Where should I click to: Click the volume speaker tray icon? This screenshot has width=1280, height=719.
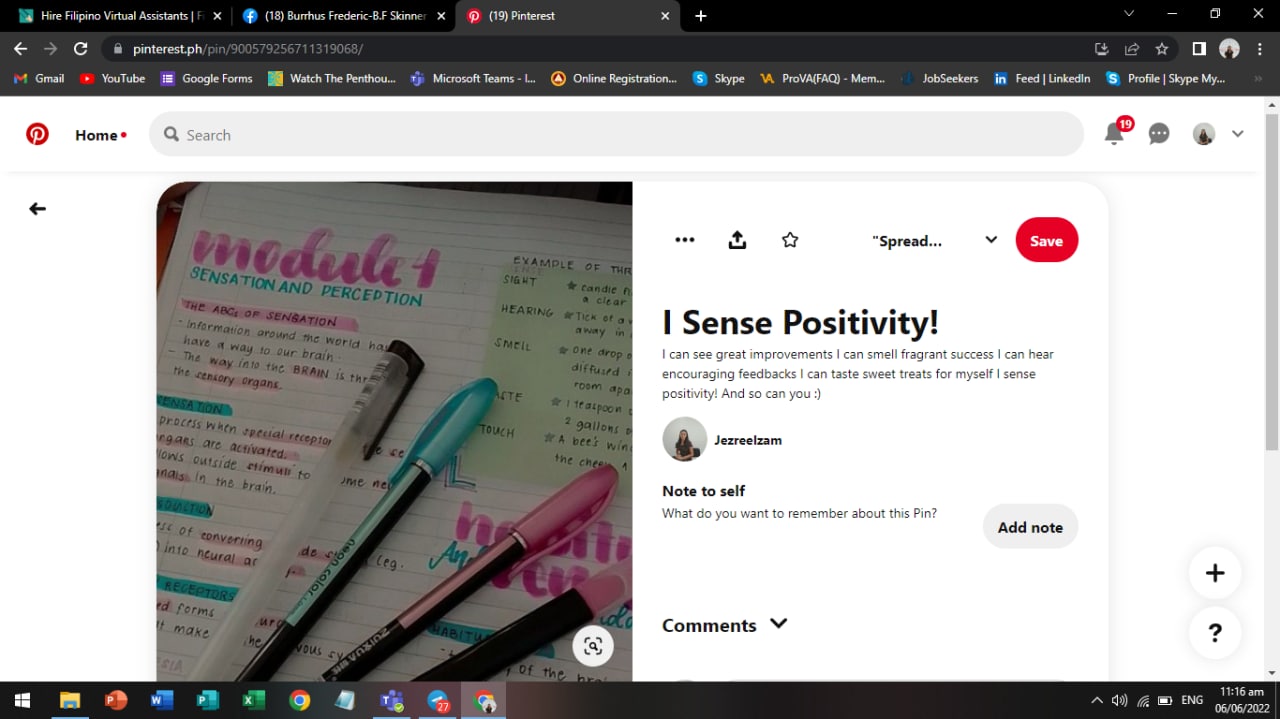(x=1119, y=701)
